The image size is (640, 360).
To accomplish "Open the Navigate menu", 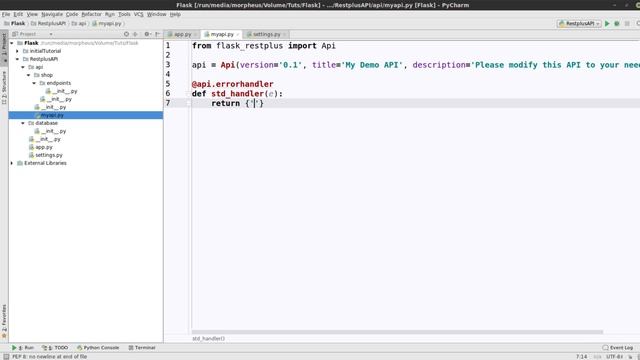I will 52,14.
